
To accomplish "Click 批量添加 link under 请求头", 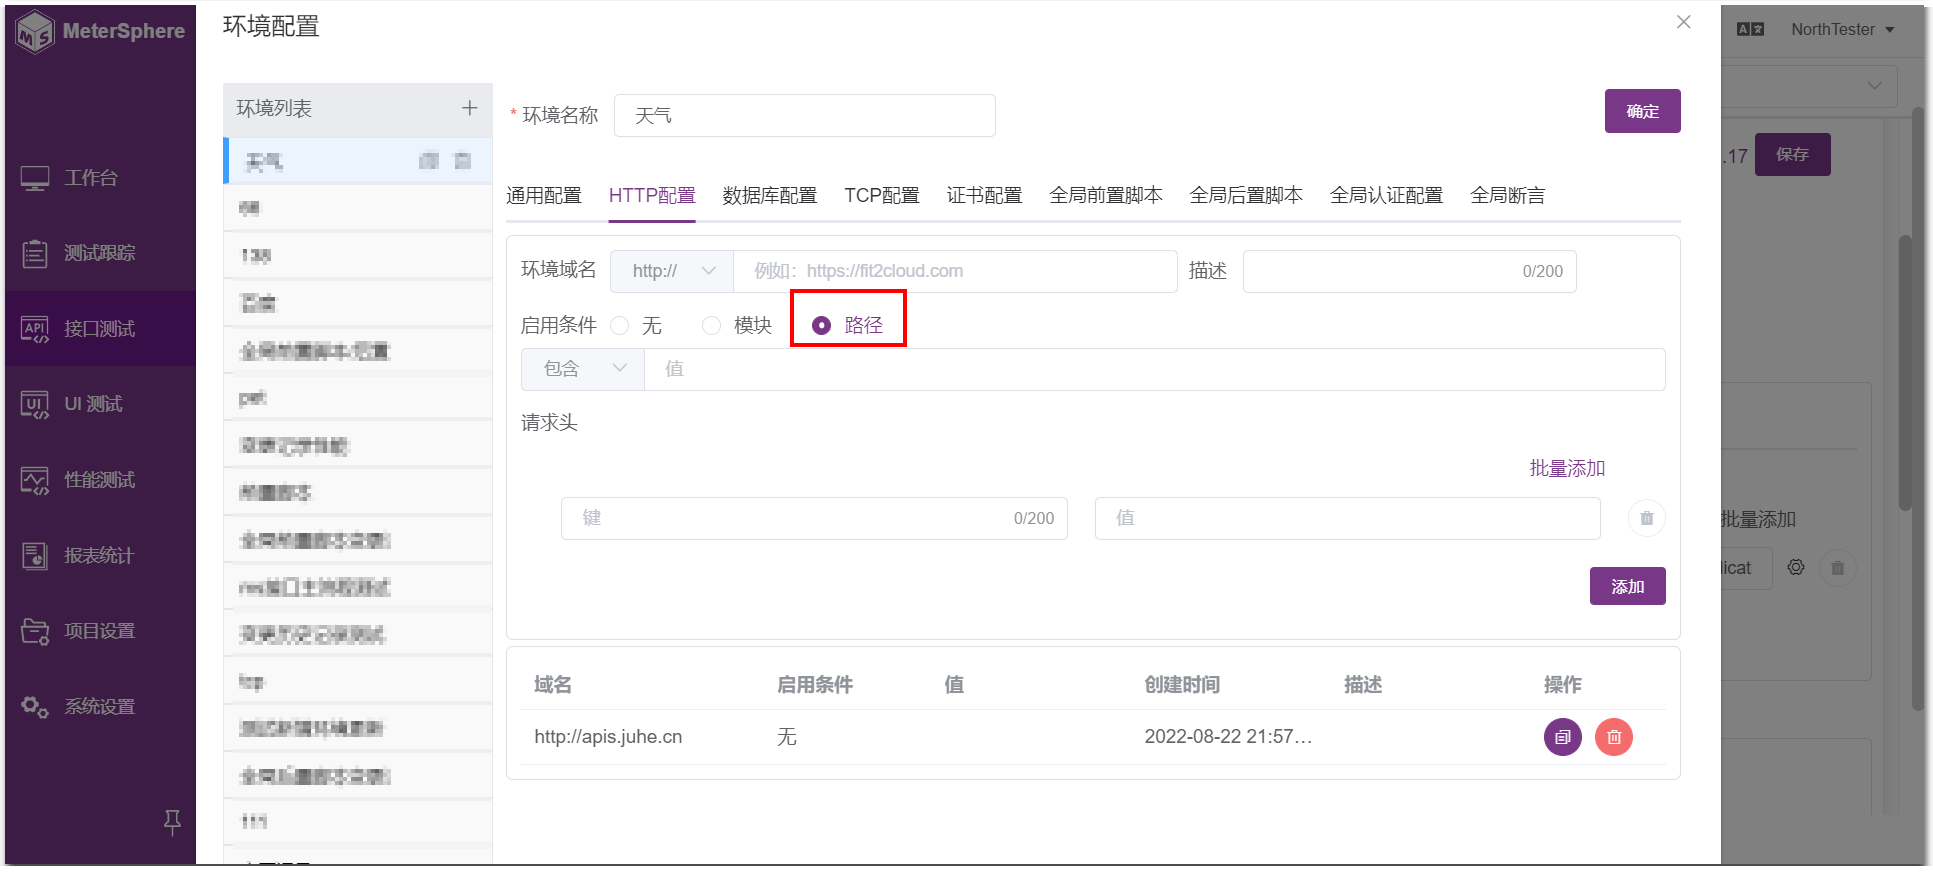I will [x=1567, y=468].
